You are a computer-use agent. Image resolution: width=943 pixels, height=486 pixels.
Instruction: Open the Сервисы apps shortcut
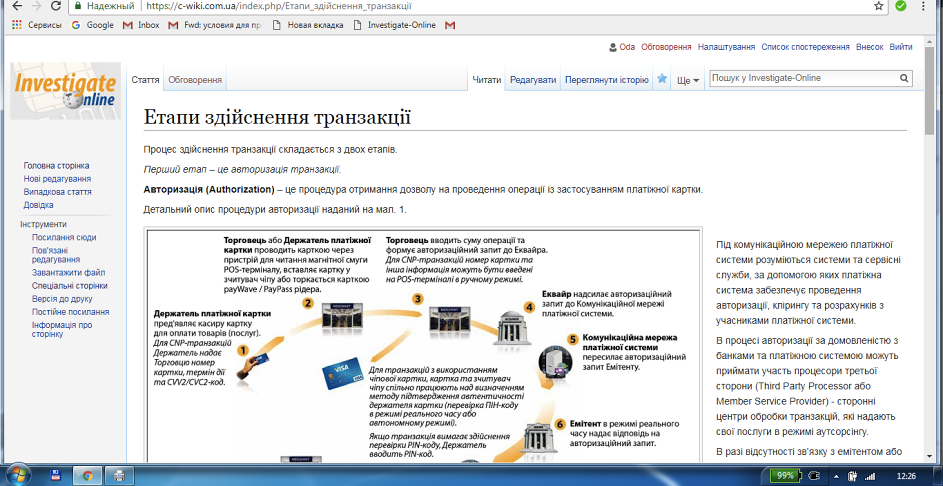pyautogui.click(x=33, y=25)
